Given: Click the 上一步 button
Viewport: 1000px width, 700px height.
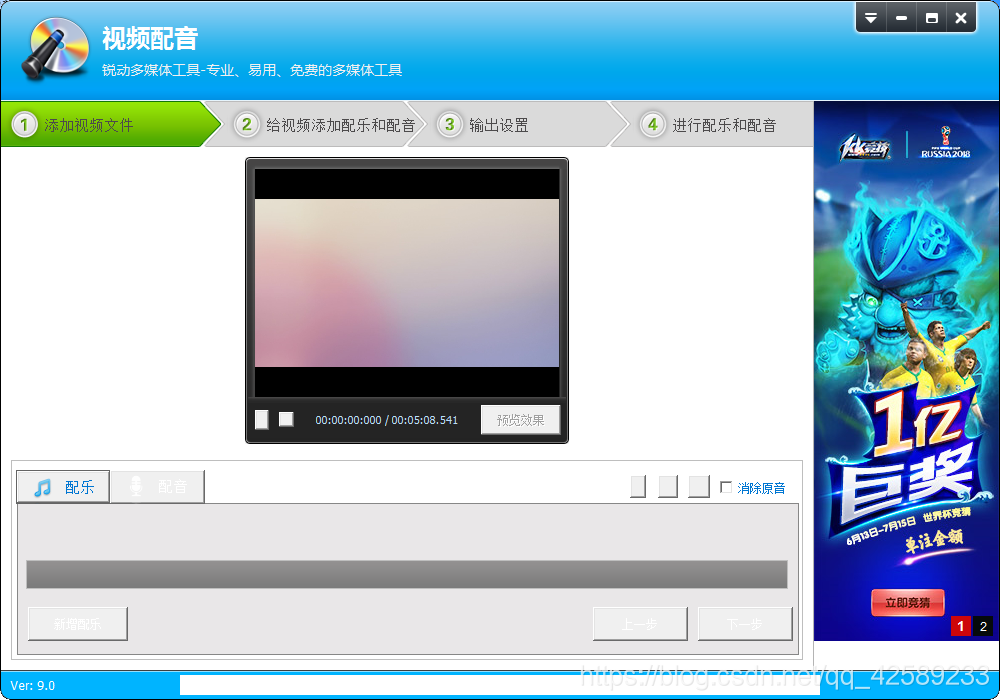Looking at the screenshot, I should pyautogui.click(x=640, y=624).
